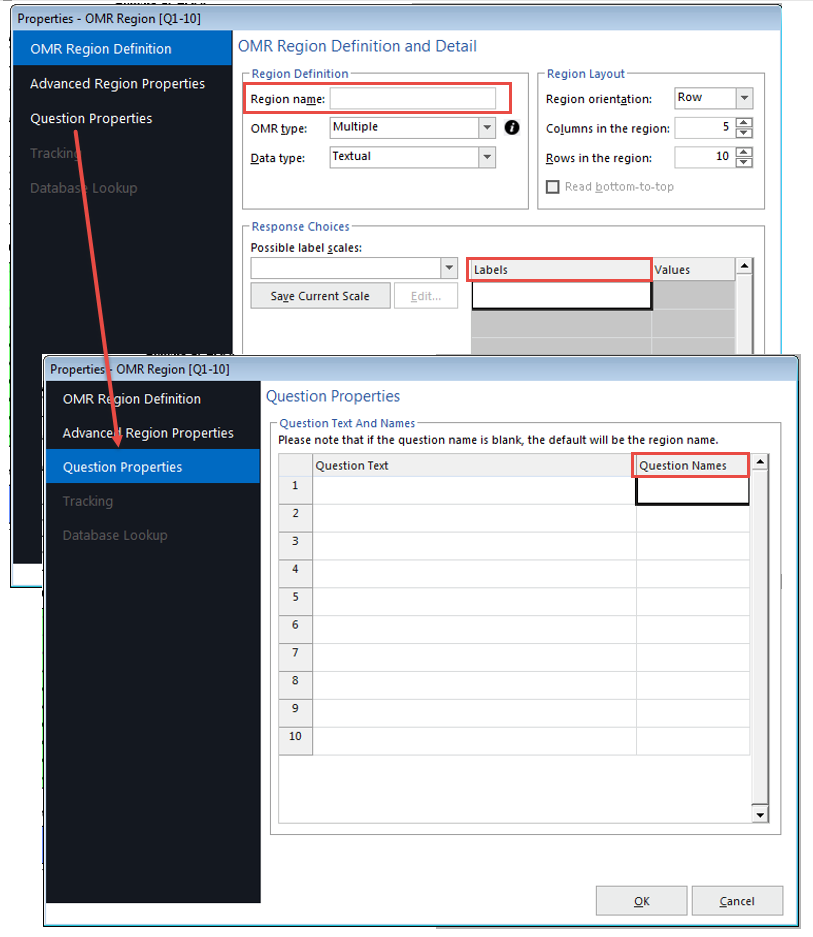This screenshot has height=937, width=813.
Task: Click the first Labels cell
Action: click(x=561, y=295)
